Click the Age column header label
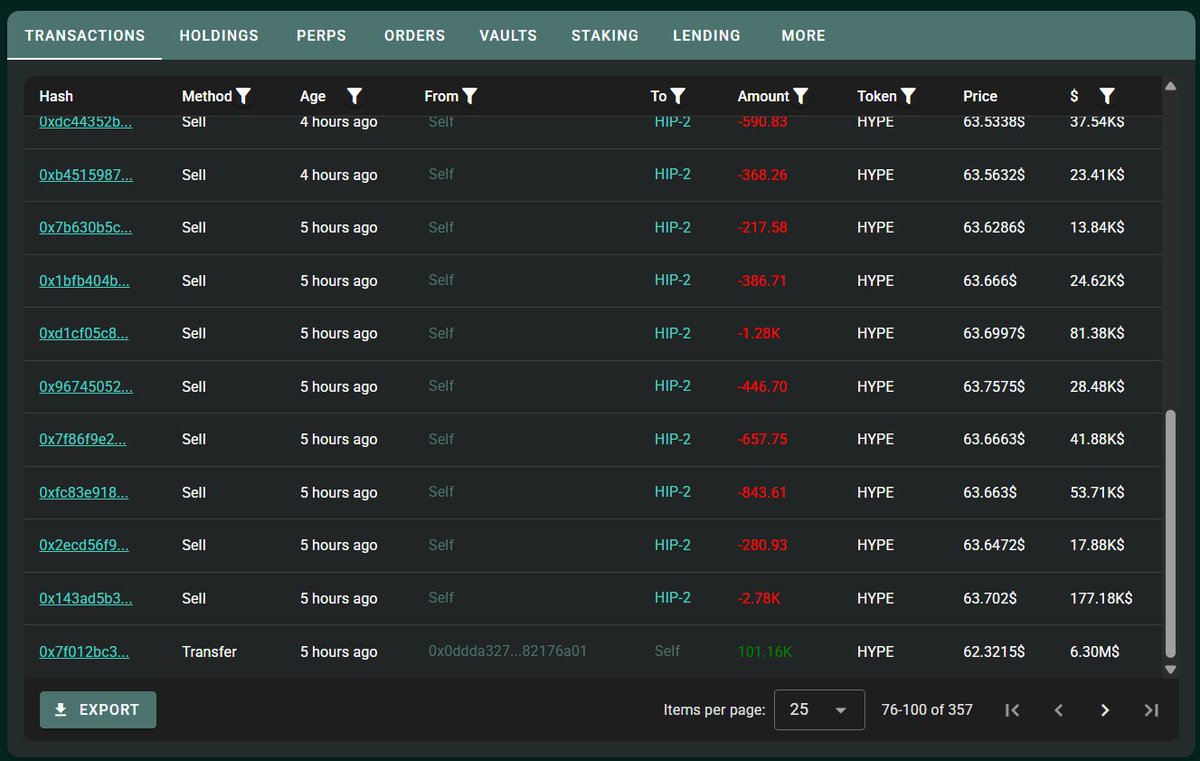The image size is (1200, 761). 313,96
